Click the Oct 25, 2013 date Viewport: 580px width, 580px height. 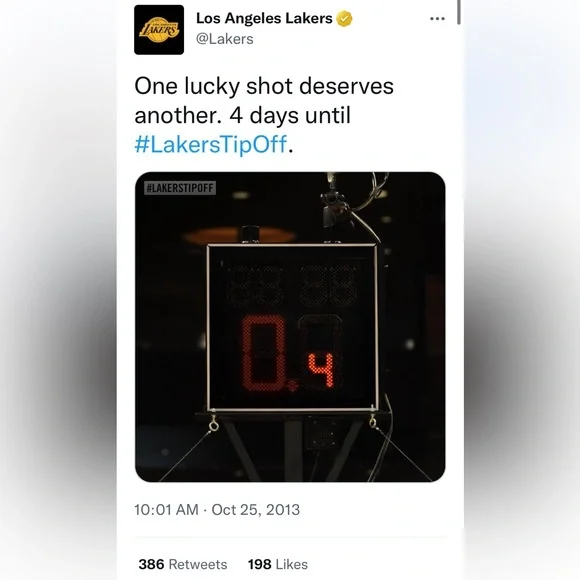tap(256, 510)
